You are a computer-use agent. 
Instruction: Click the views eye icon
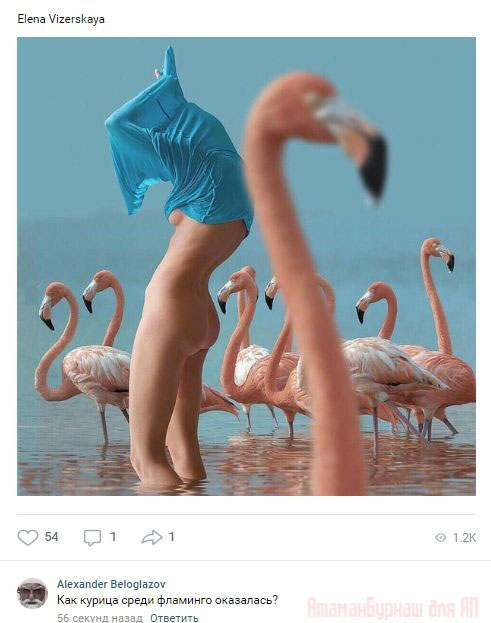pyautogui.click(x=441, y=538)
